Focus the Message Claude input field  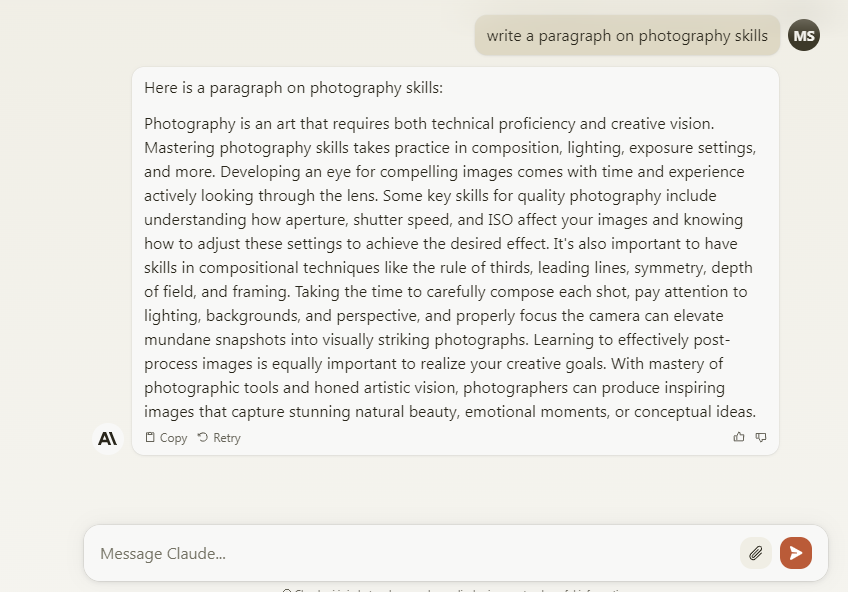400,553
